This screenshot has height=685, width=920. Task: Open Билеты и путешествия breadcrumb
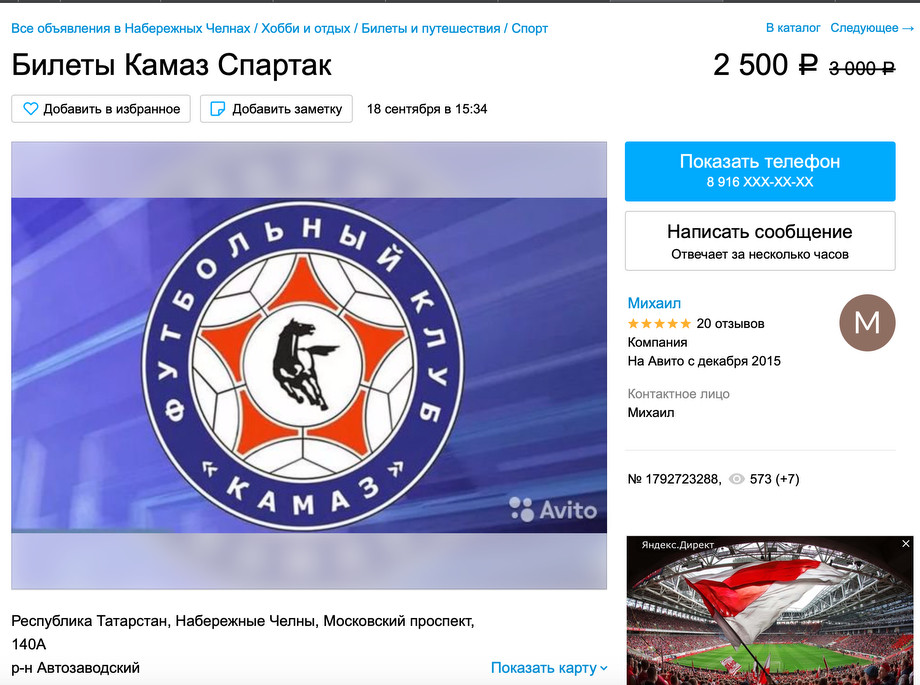point(431,28)
